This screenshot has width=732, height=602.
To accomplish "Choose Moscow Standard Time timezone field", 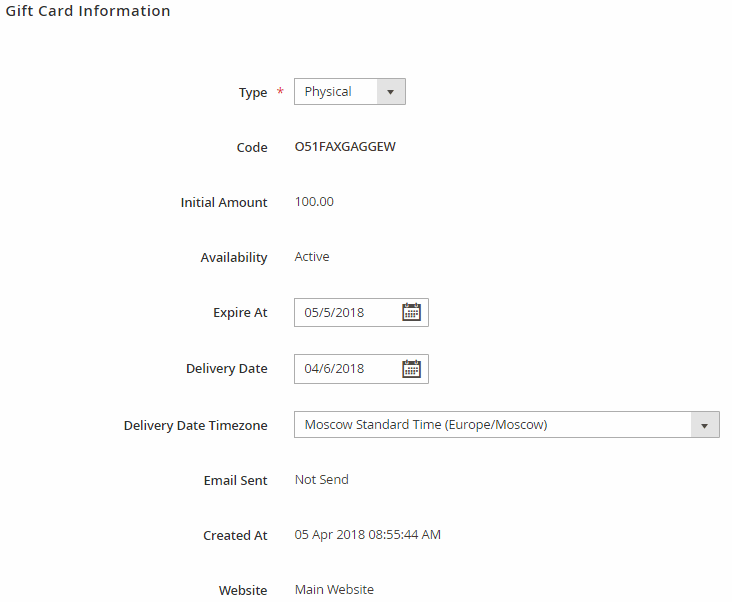I will click(x=507, y=425).
